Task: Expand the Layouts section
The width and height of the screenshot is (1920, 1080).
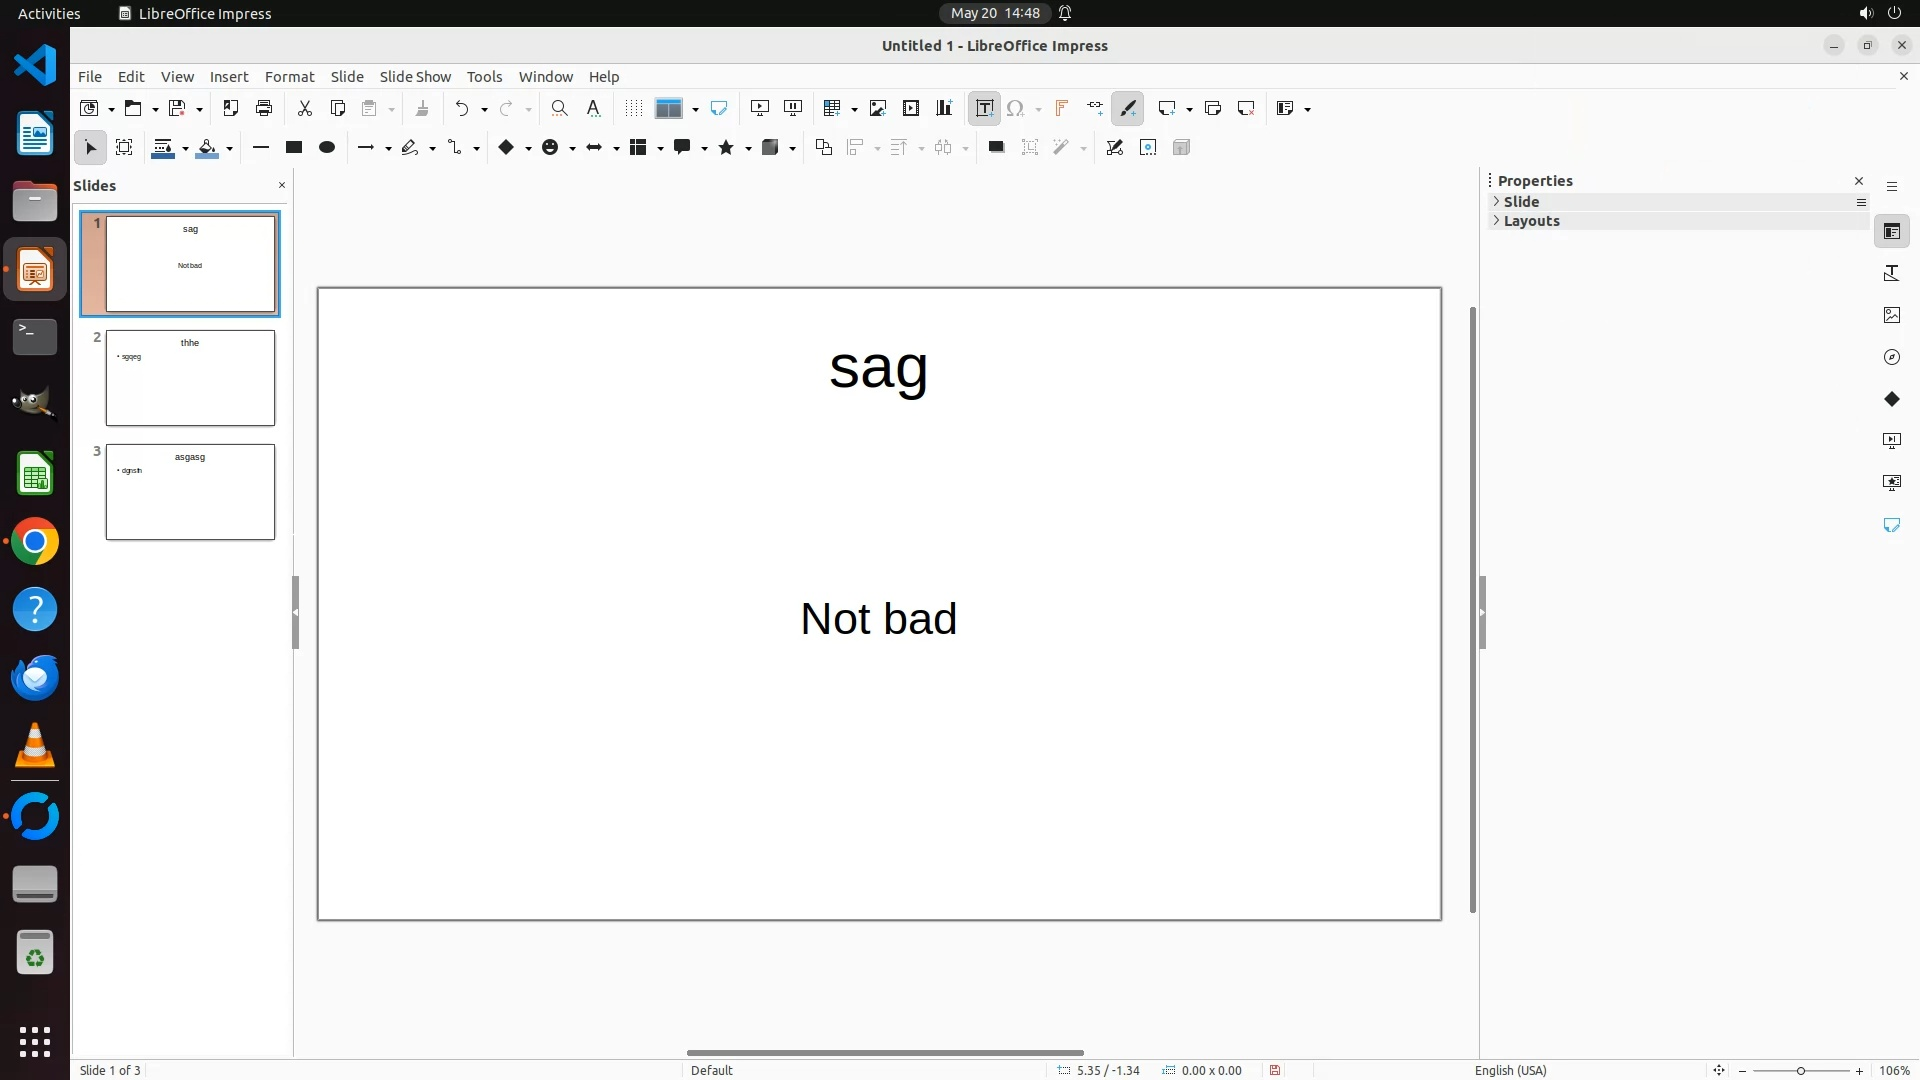Action: (x=1531, y=221)
